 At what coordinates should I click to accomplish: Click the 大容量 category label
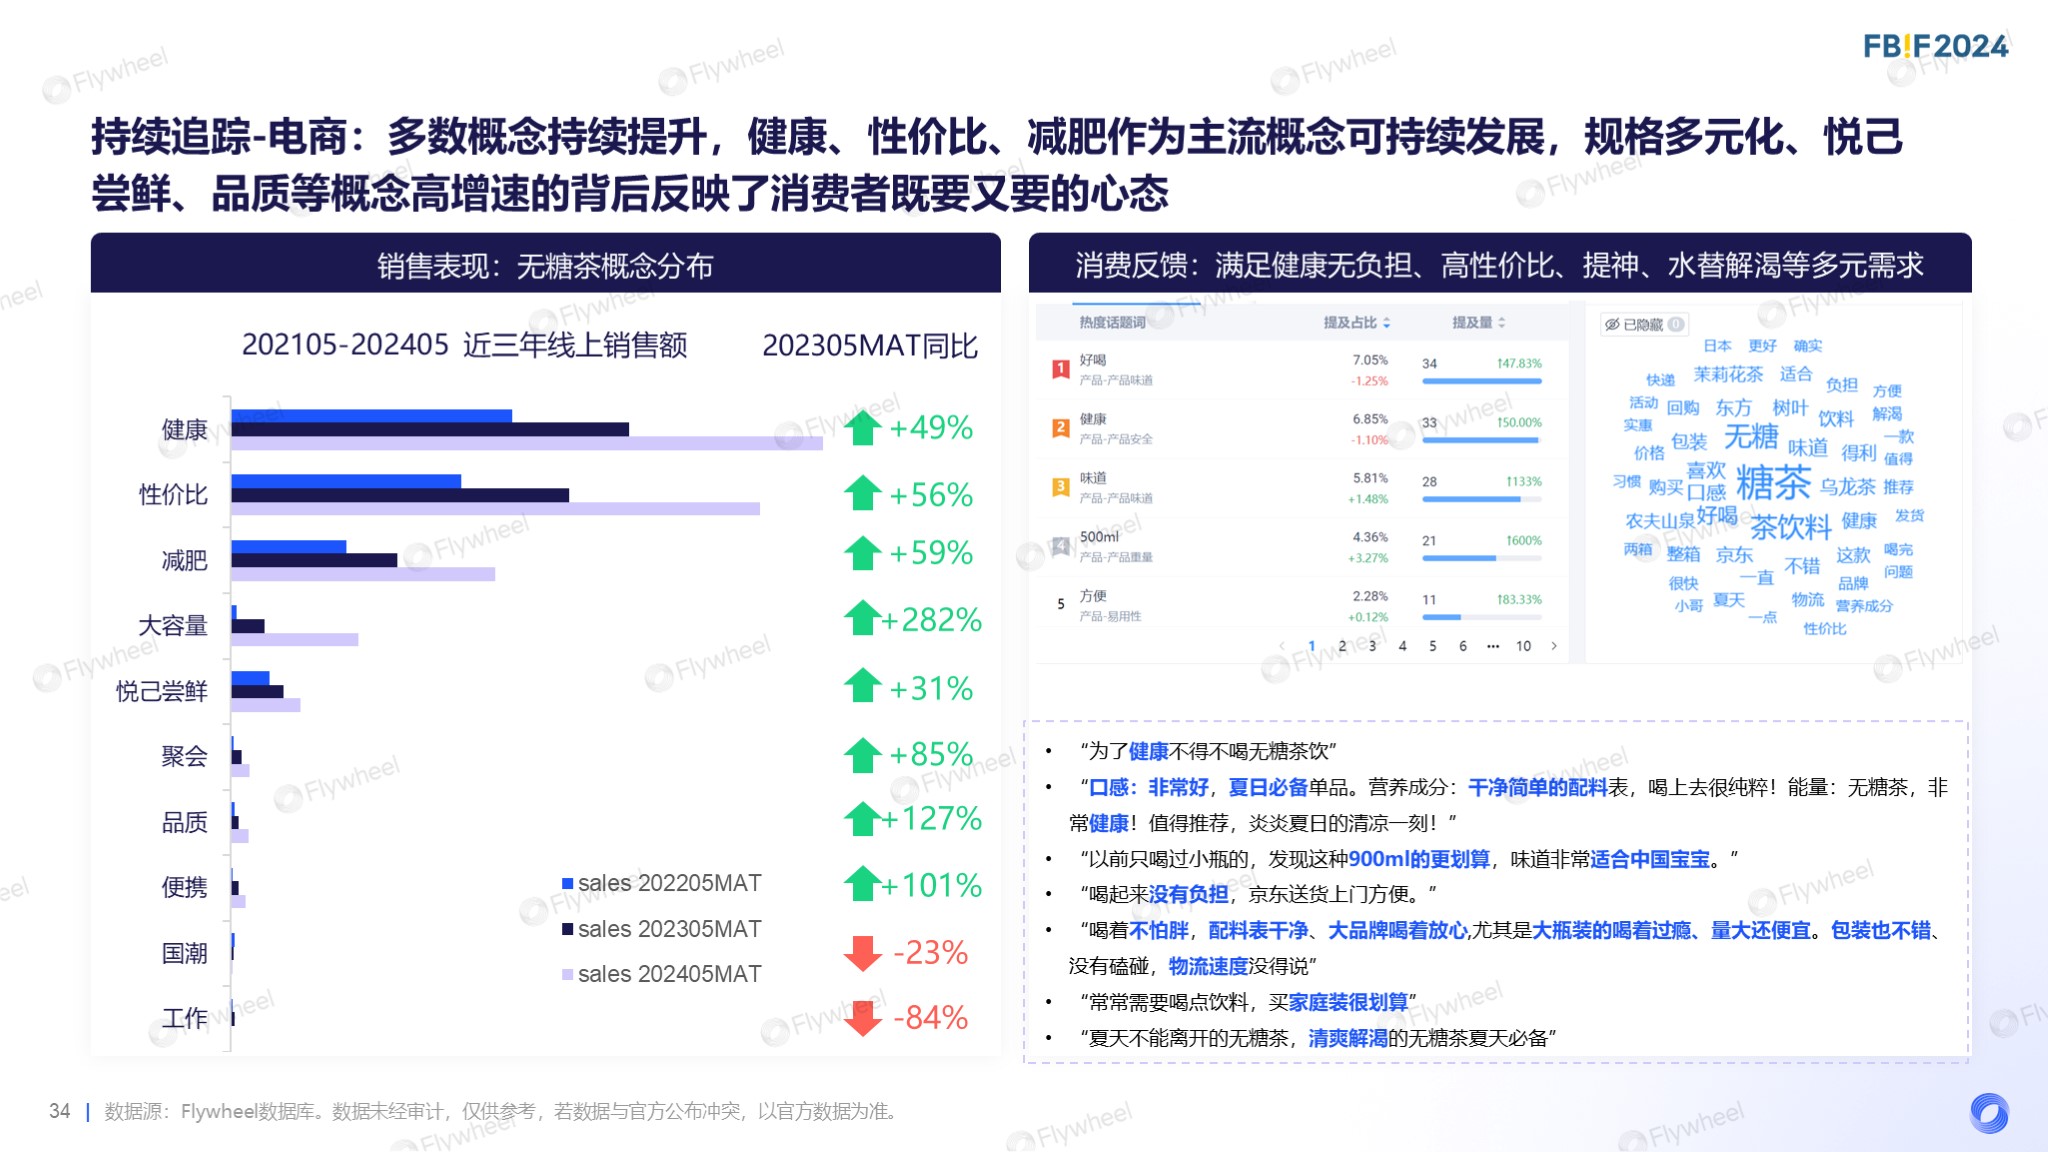[173, 626]
